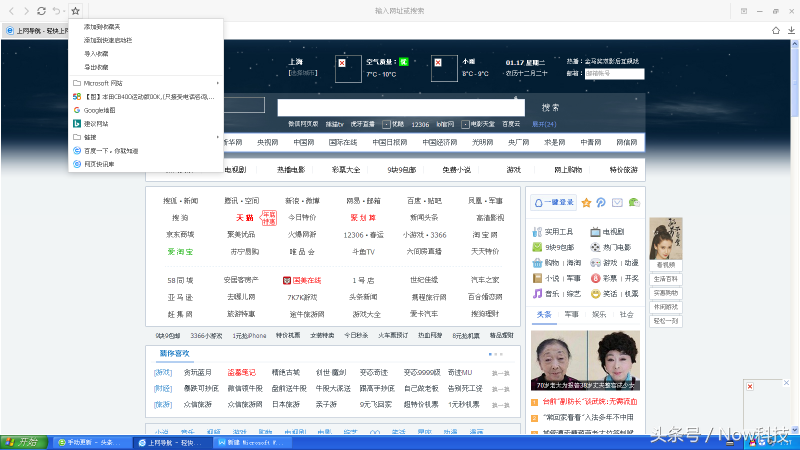
Task: Open the home page icon
Action: (776, 31)
